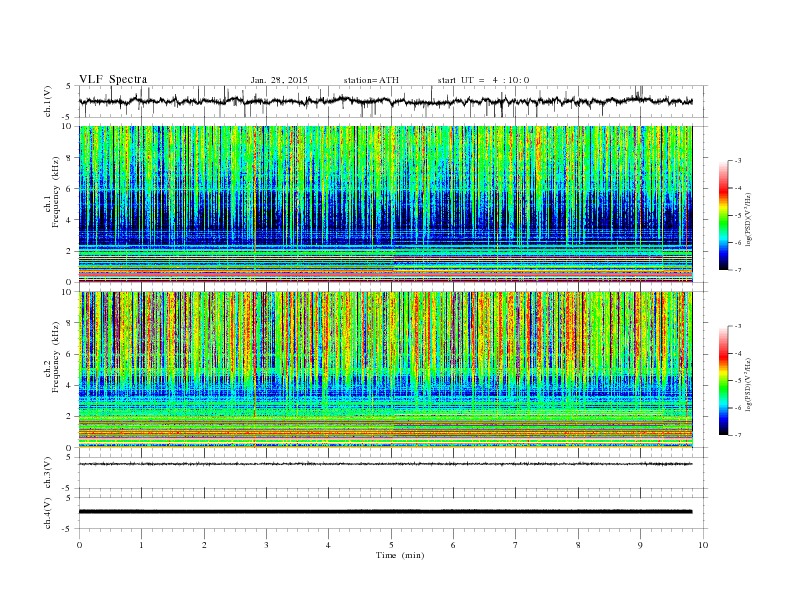This screenshot has width=792, height=612.
Task: Click the "station=ATH" header label
Action: pos(371,80)
